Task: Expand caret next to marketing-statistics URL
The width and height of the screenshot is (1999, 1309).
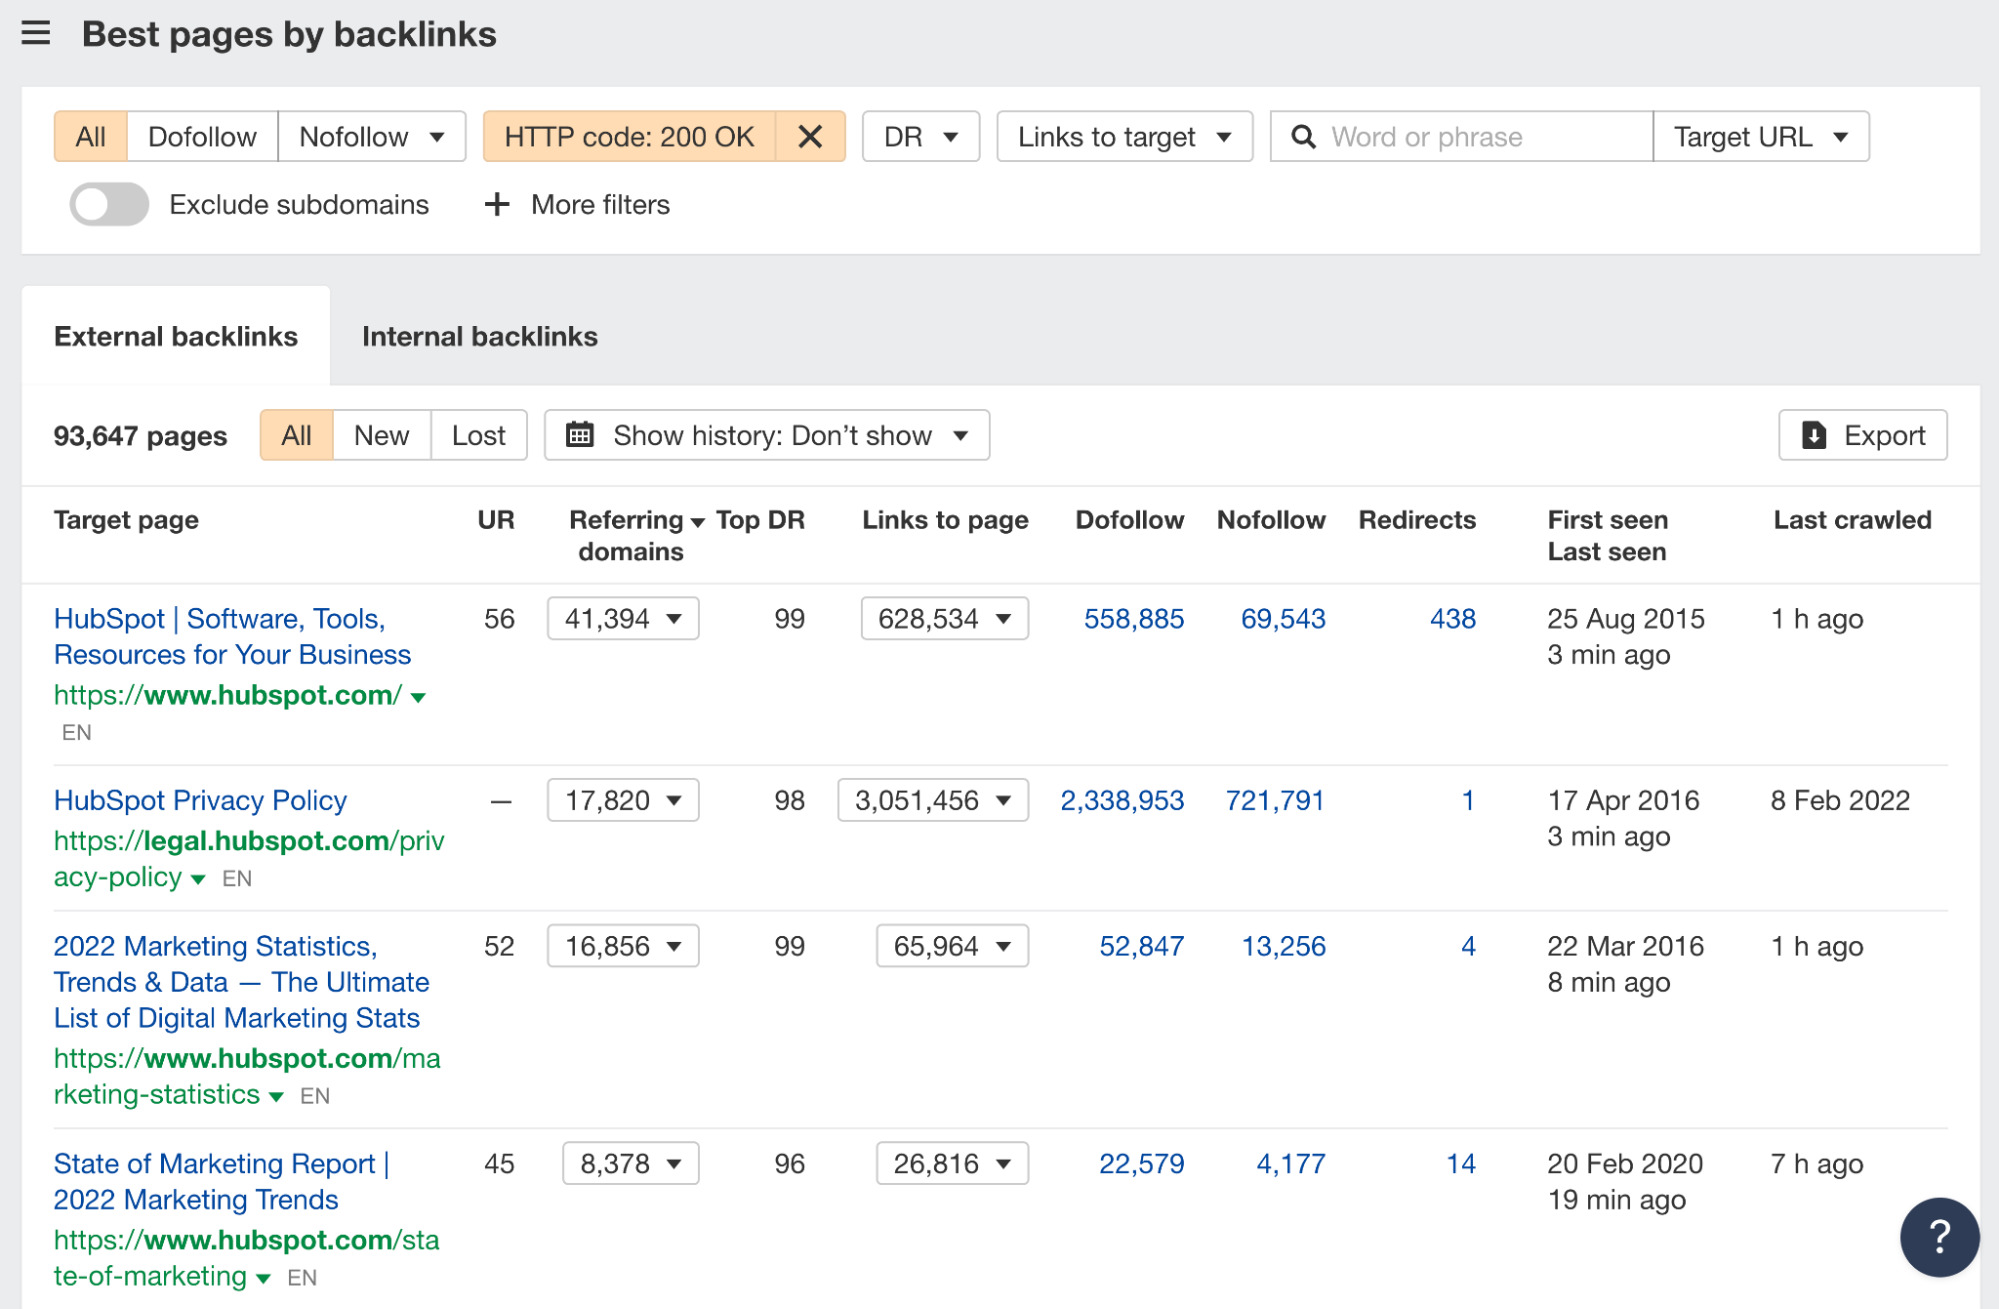Action: [x=276, y=1097]
